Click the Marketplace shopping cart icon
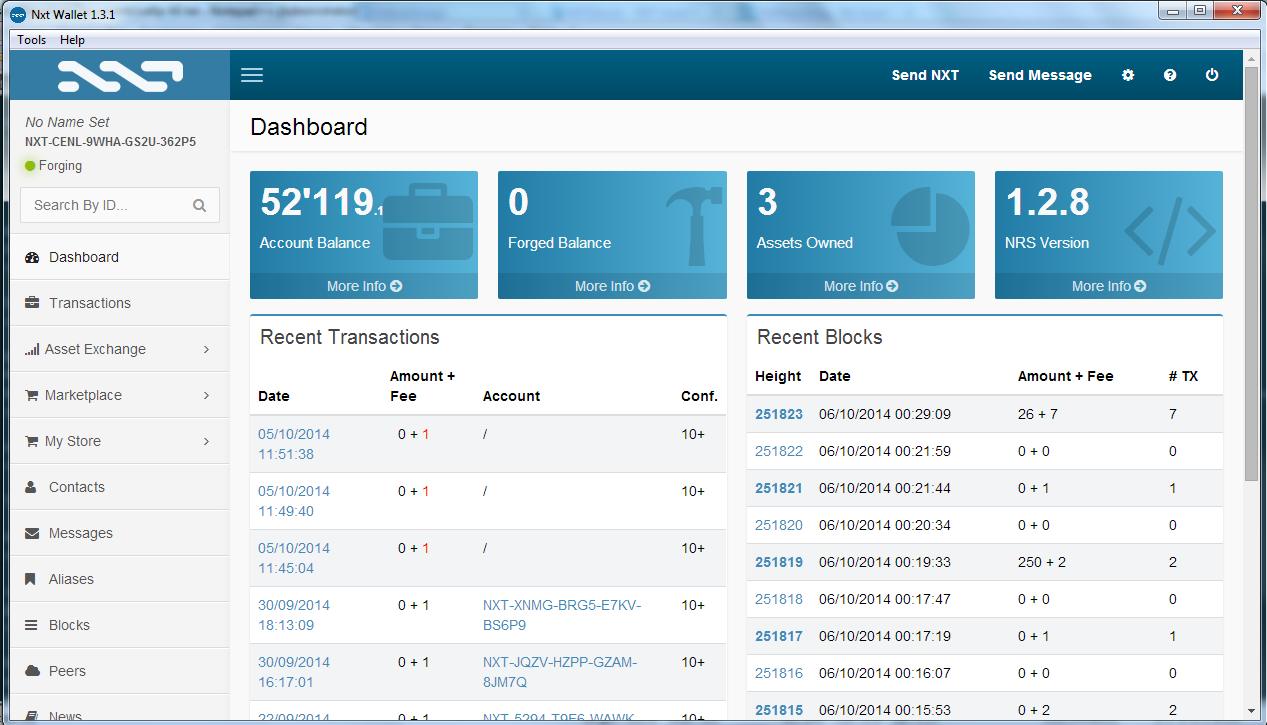The width and height of the screenshot is (1267, 725). pos(31,395)
